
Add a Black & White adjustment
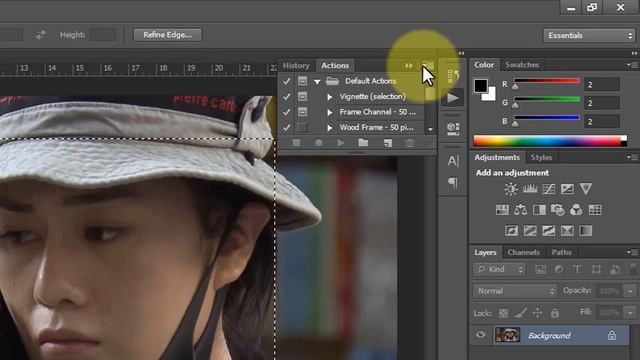[539, 210]
